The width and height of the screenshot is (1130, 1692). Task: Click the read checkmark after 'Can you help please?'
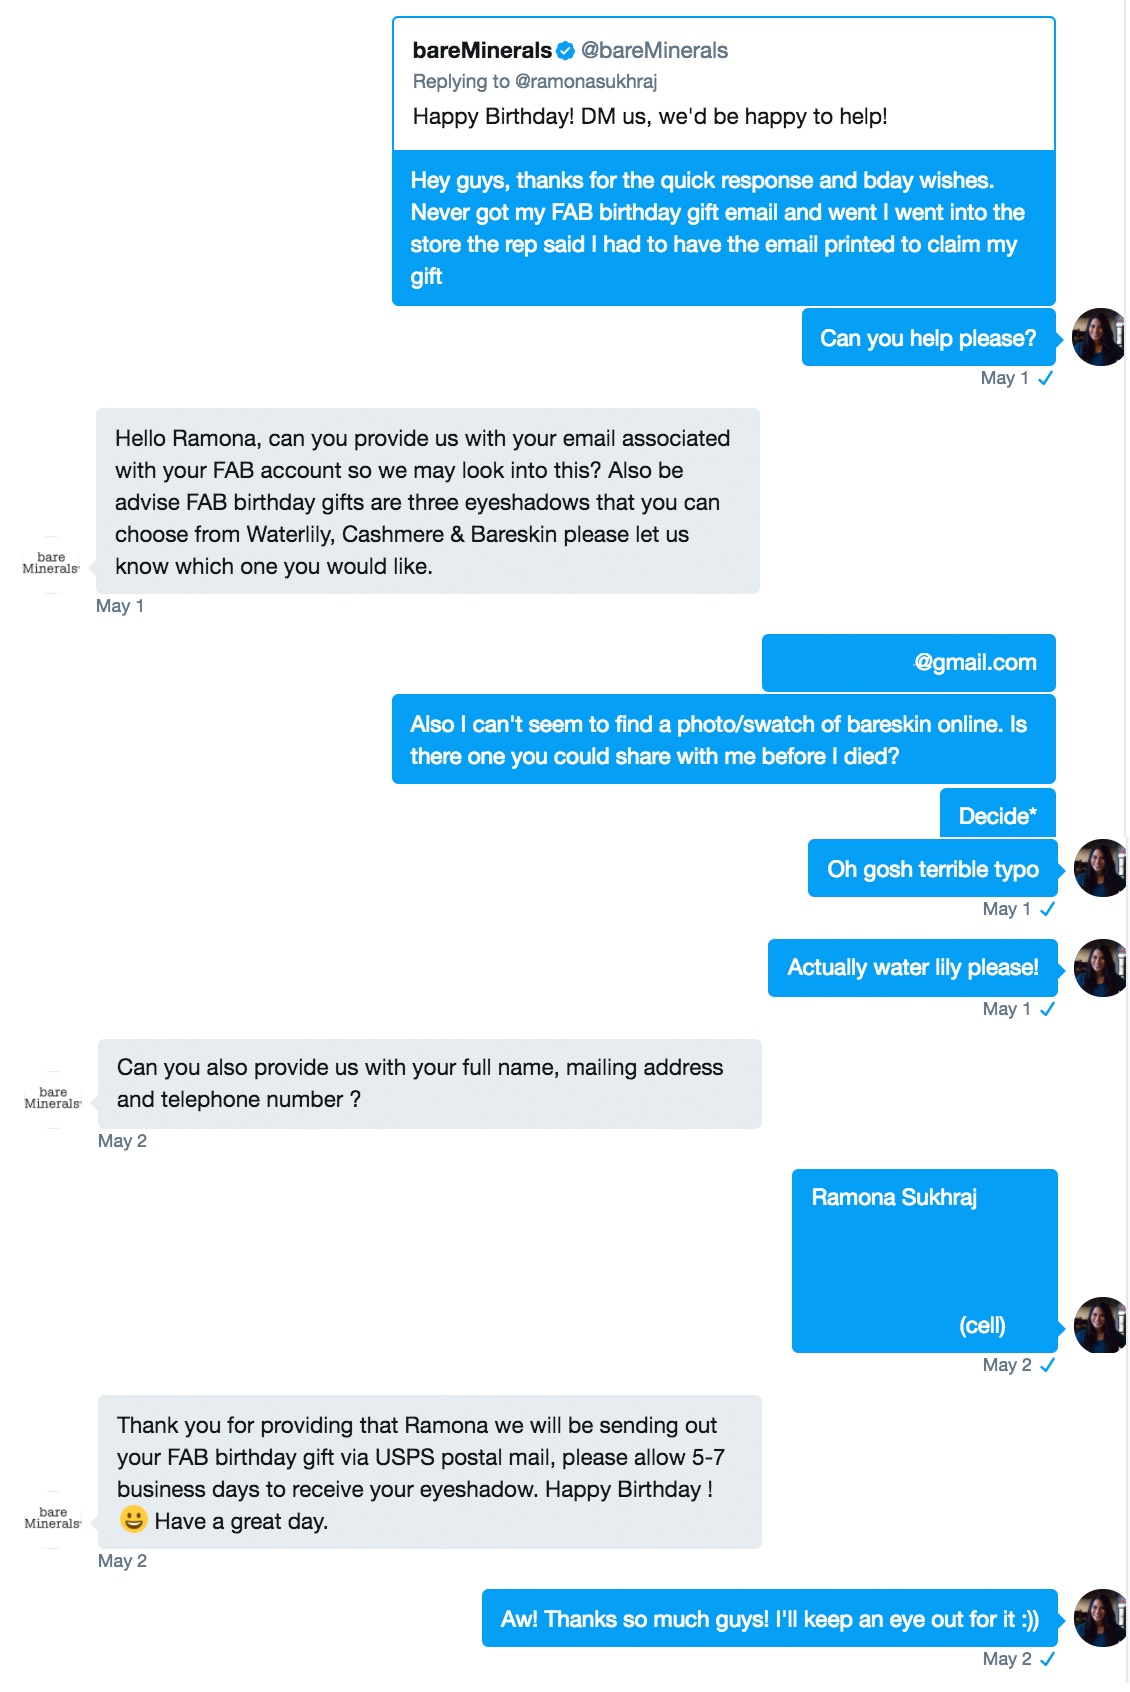(x=1045, y=378)
